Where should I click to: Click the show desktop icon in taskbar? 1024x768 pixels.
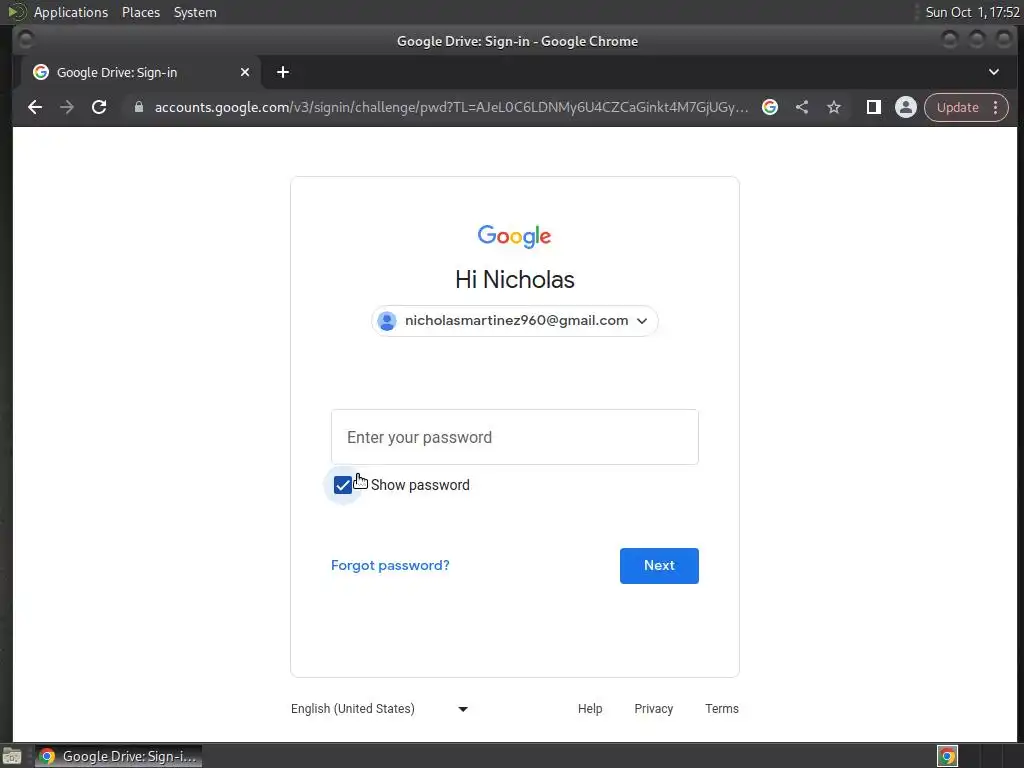click(12, 756)
